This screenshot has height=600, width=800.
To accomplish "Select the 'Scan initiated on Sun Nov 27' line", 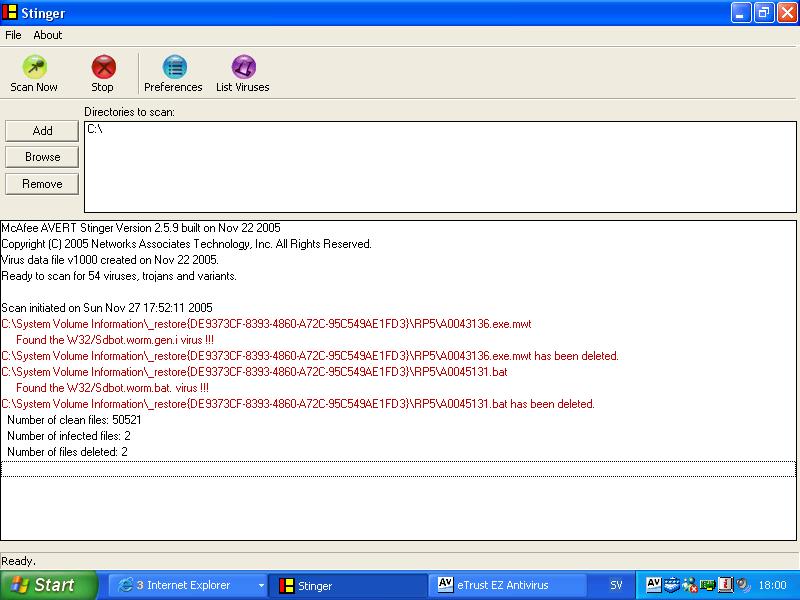I will click(x=107, y=308).
